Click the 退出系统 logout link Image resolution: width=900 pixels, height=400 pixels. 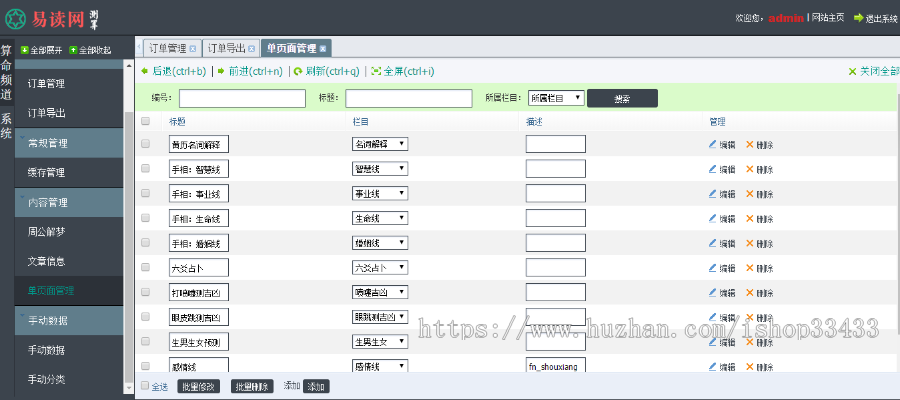(x=875, y=18)
